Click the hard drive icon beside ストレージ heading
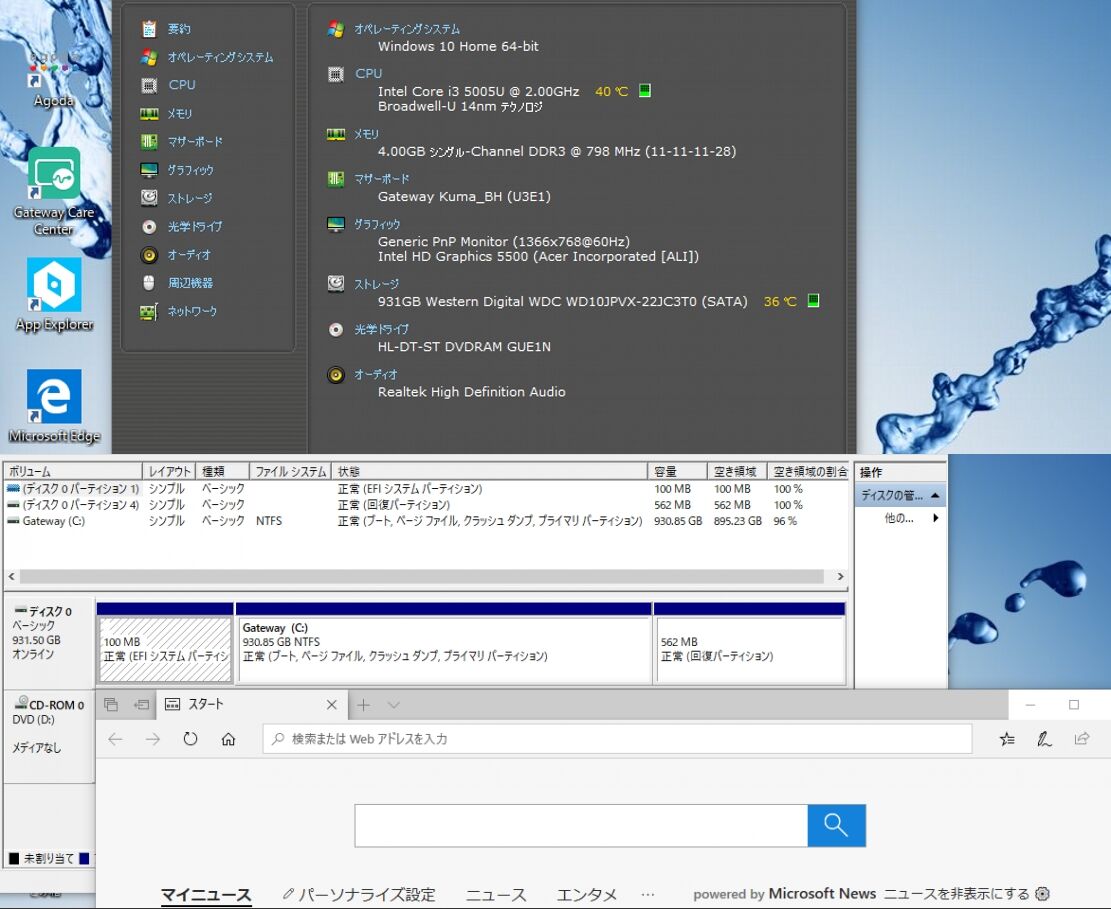 [336, 283]
